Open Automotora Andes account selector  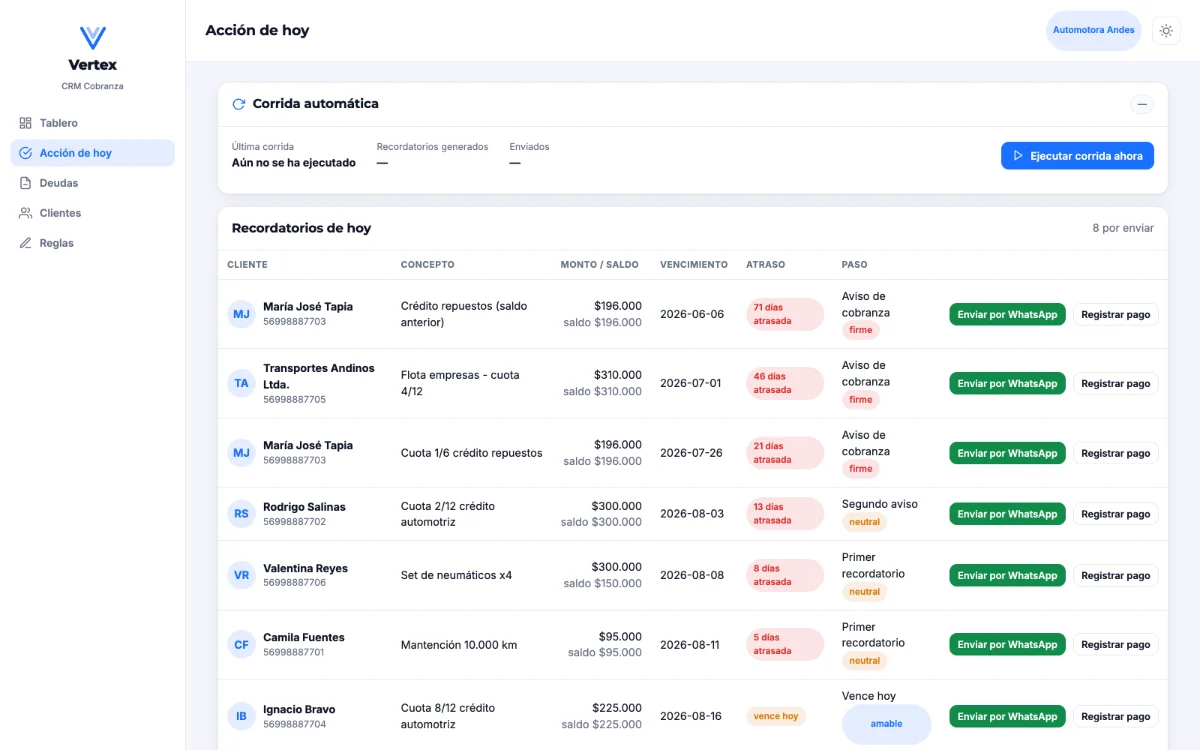coord(1094,30)
